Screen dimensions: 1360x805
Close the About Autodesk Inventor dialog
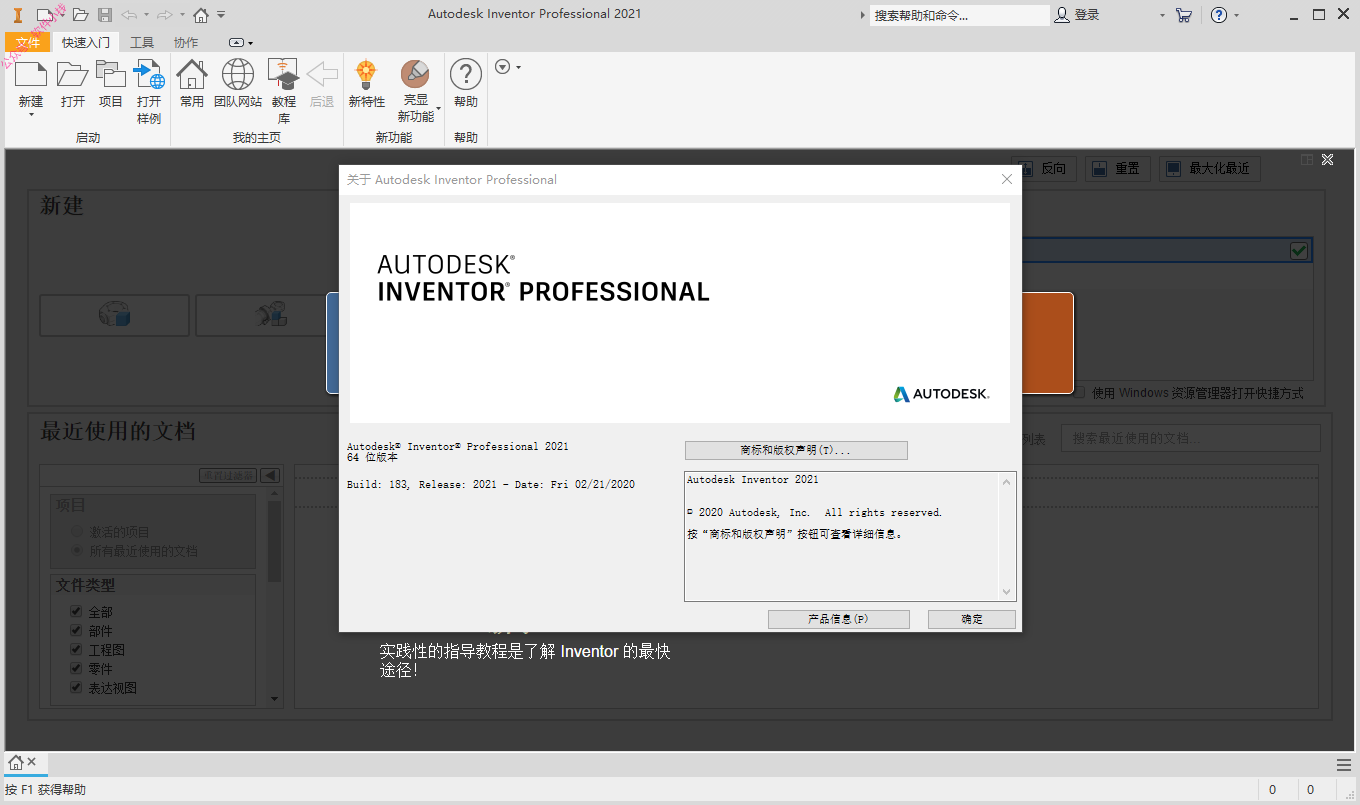pyautogui.click(x=1007, y=179)
